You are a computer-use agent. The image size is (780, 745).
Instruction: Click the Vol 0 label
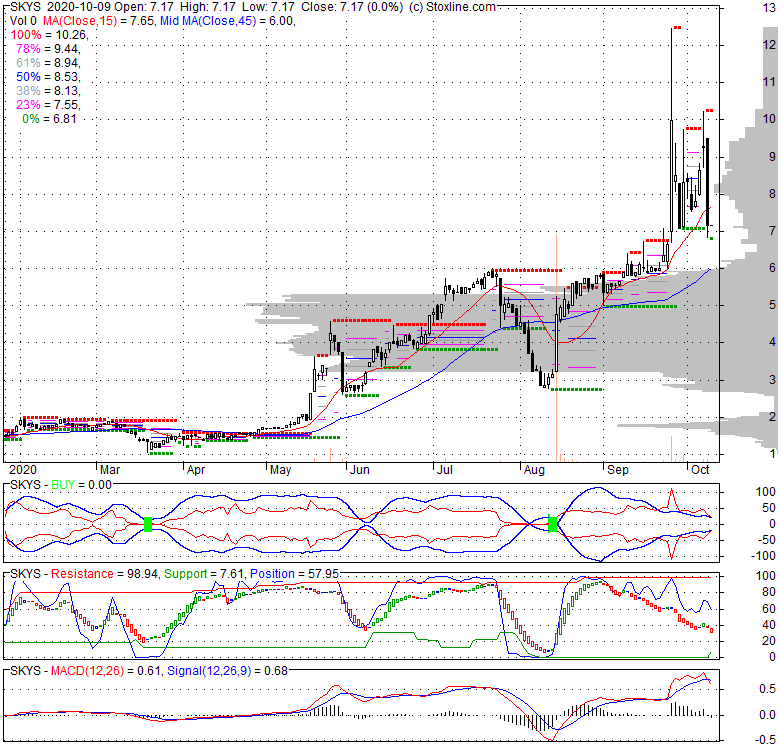[x=23, y=21]
